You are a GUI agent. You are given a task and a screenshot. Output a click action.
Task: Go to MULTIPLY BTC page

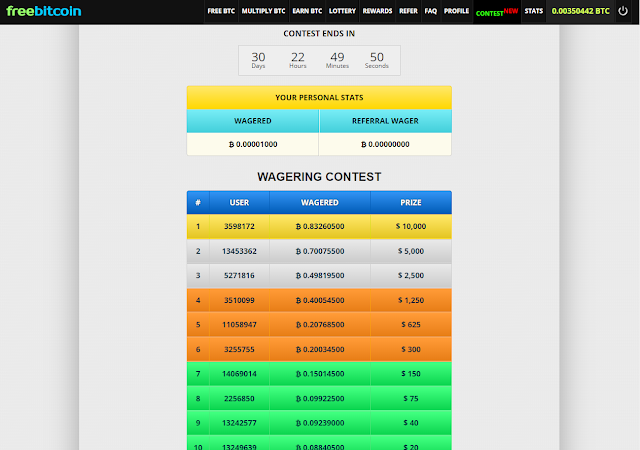[263, 11]
